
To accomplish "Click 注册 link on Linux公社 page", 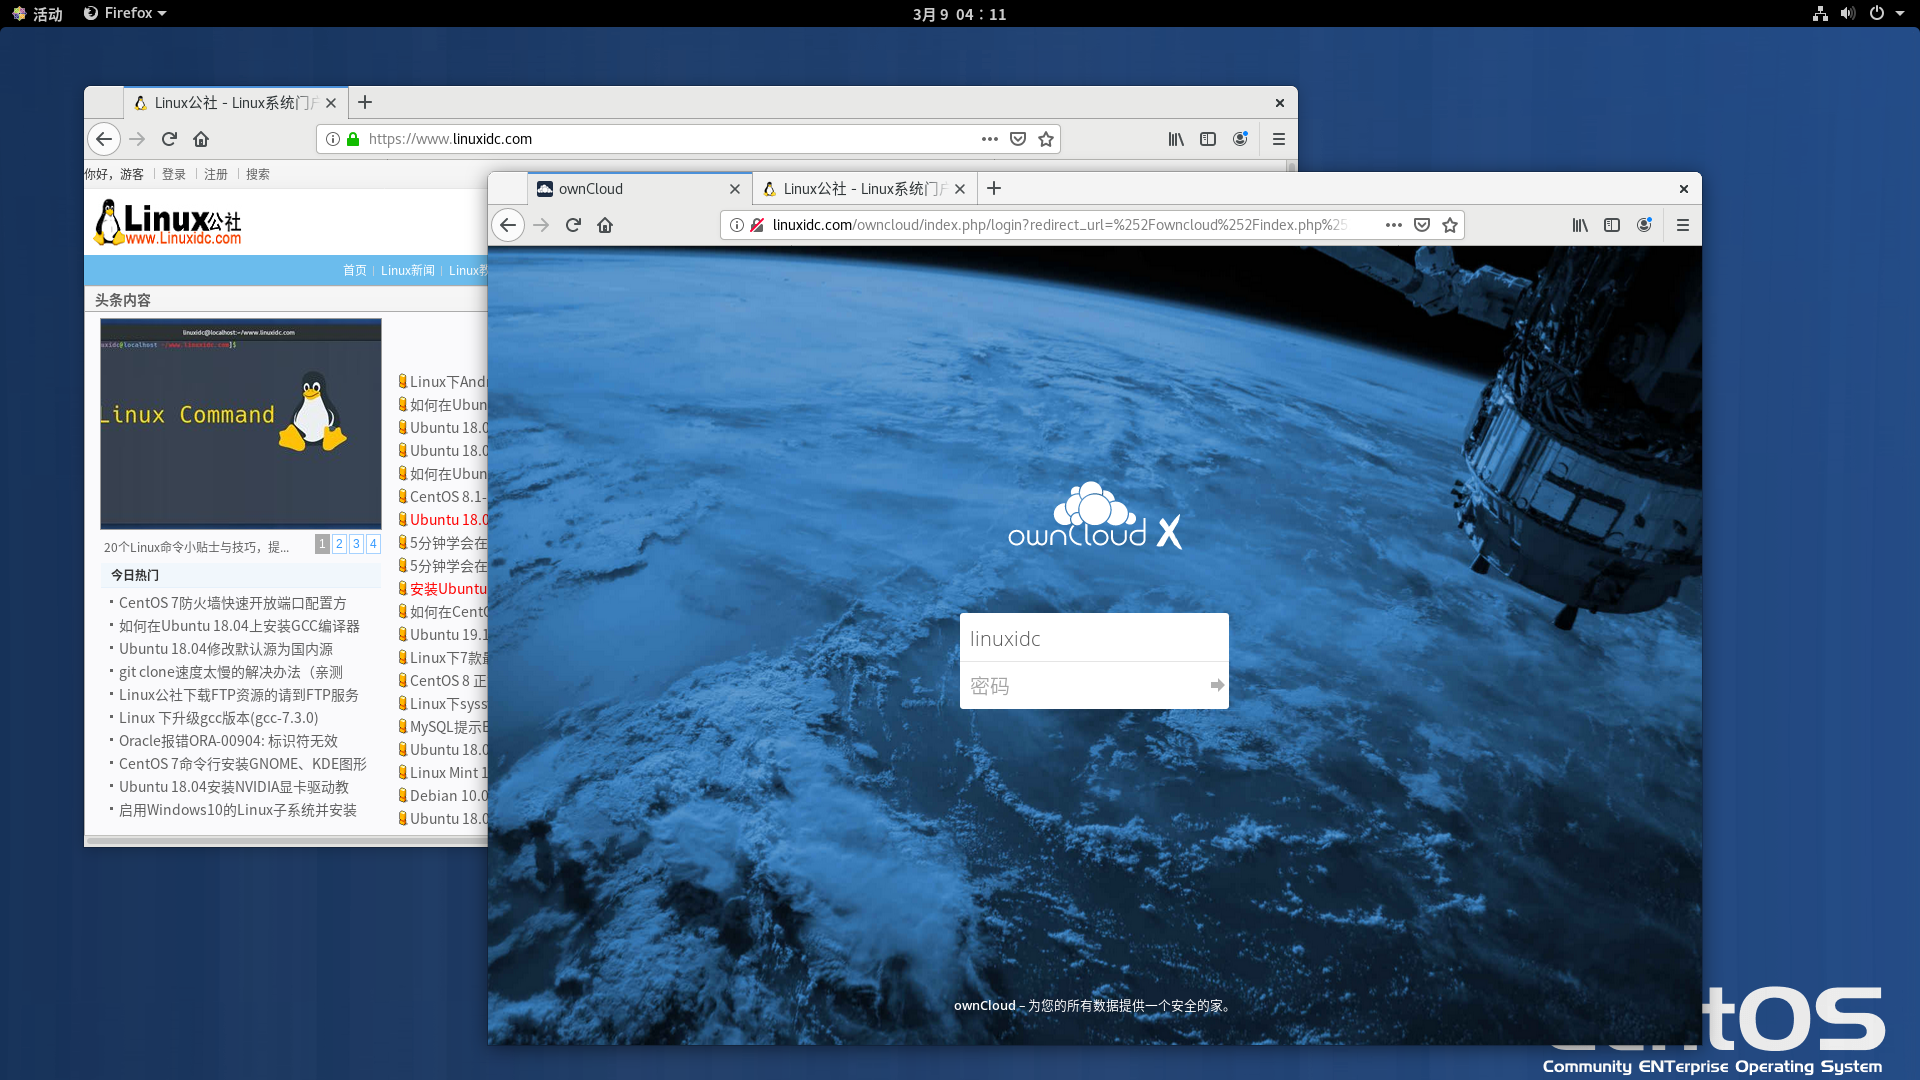I will [216, 174].
